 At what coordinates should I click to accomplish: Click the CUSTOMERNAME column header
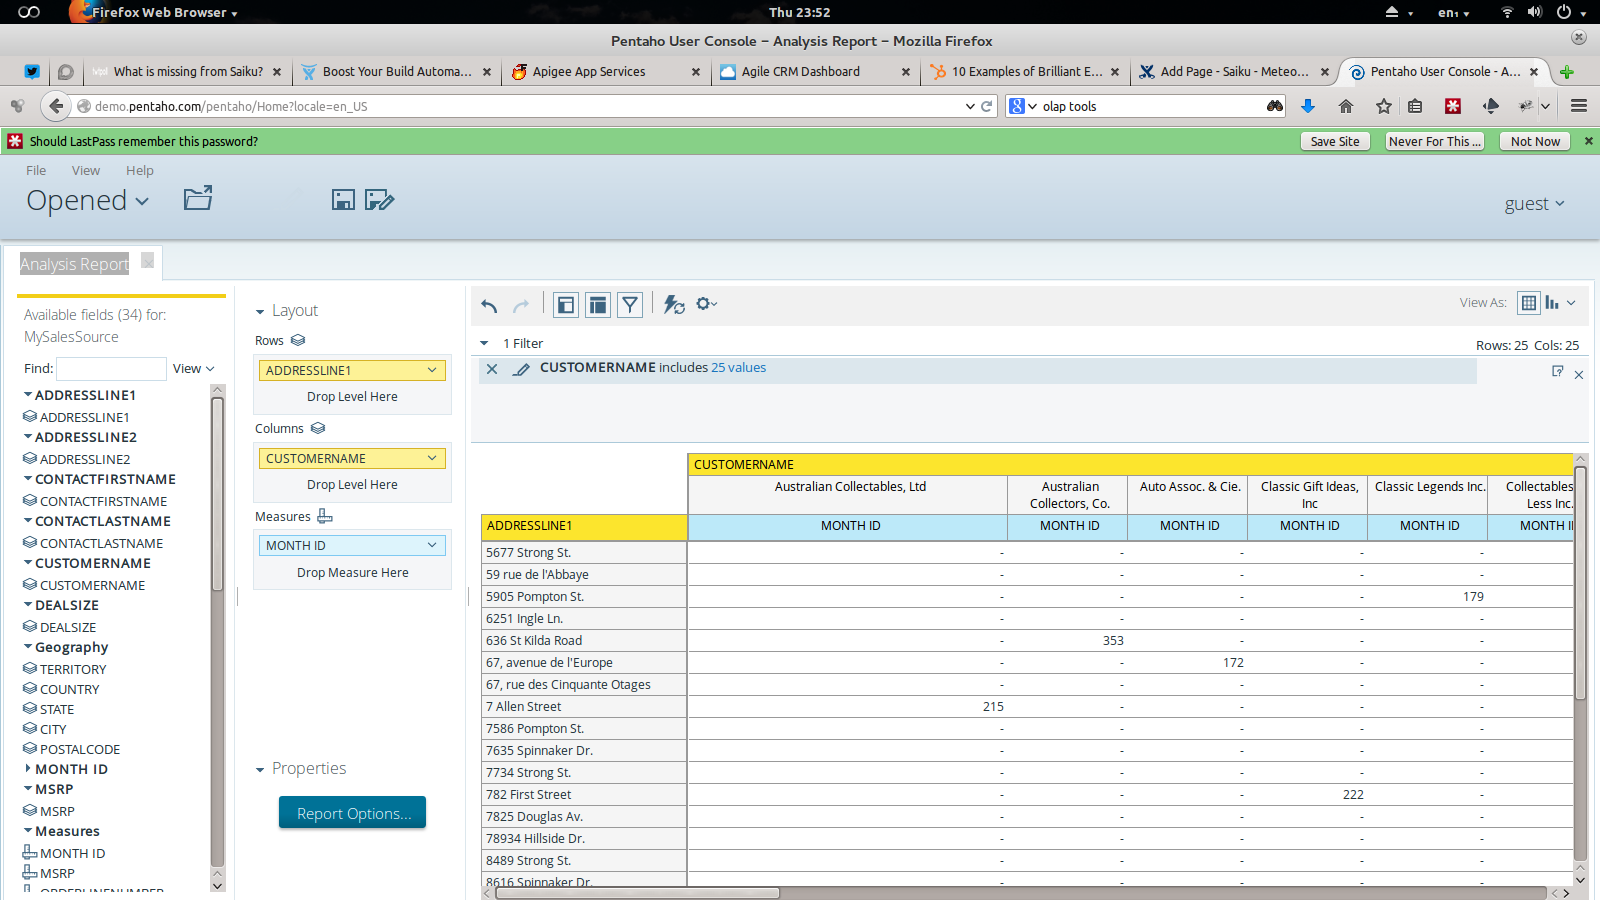pos(1130,464)
